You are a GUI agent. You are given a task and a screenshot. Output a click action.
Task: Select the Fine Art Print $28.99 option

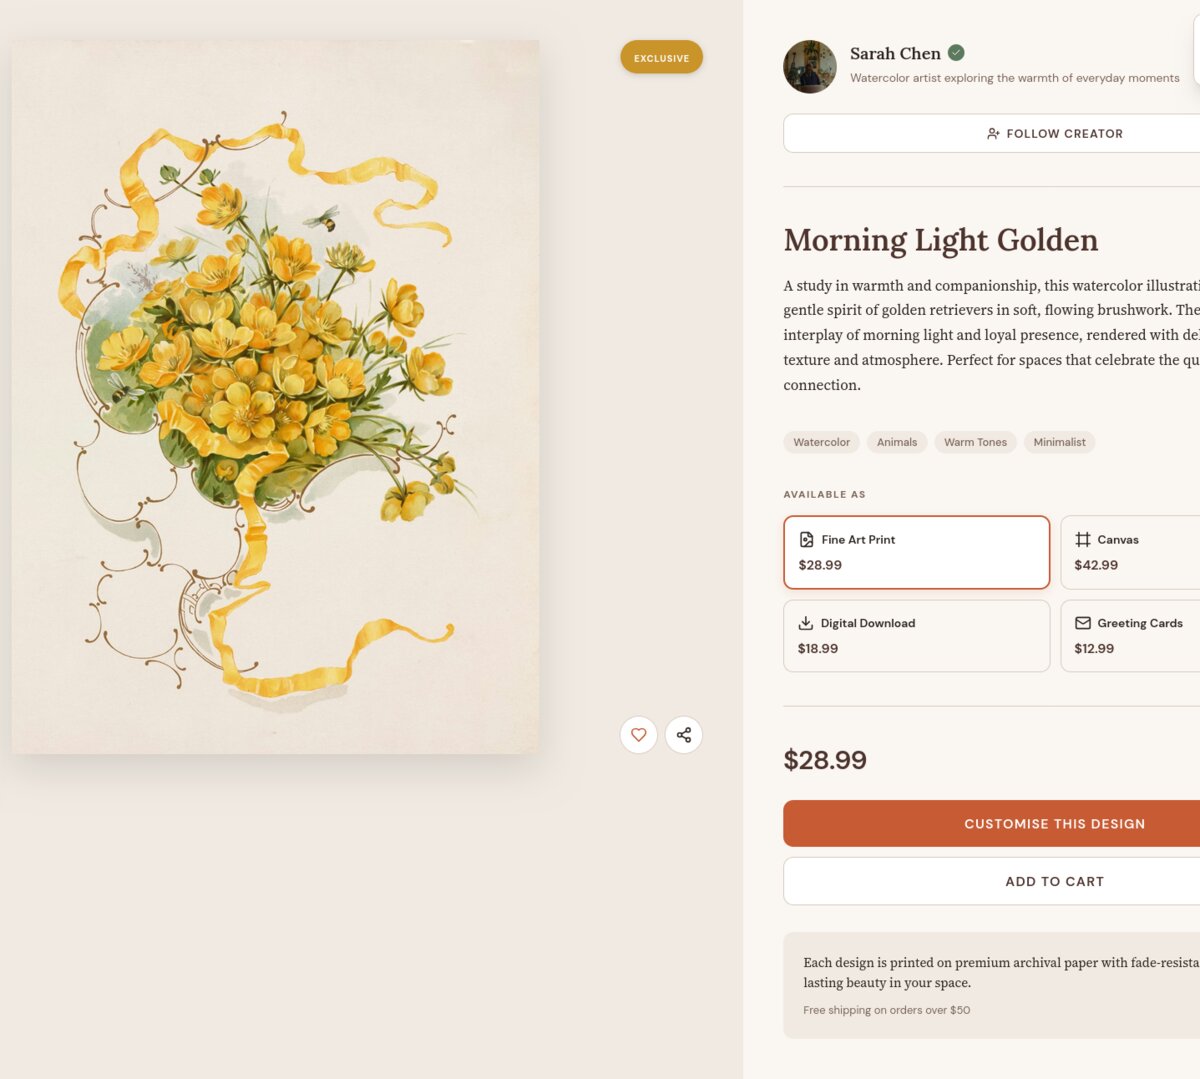tap(916, 552)
